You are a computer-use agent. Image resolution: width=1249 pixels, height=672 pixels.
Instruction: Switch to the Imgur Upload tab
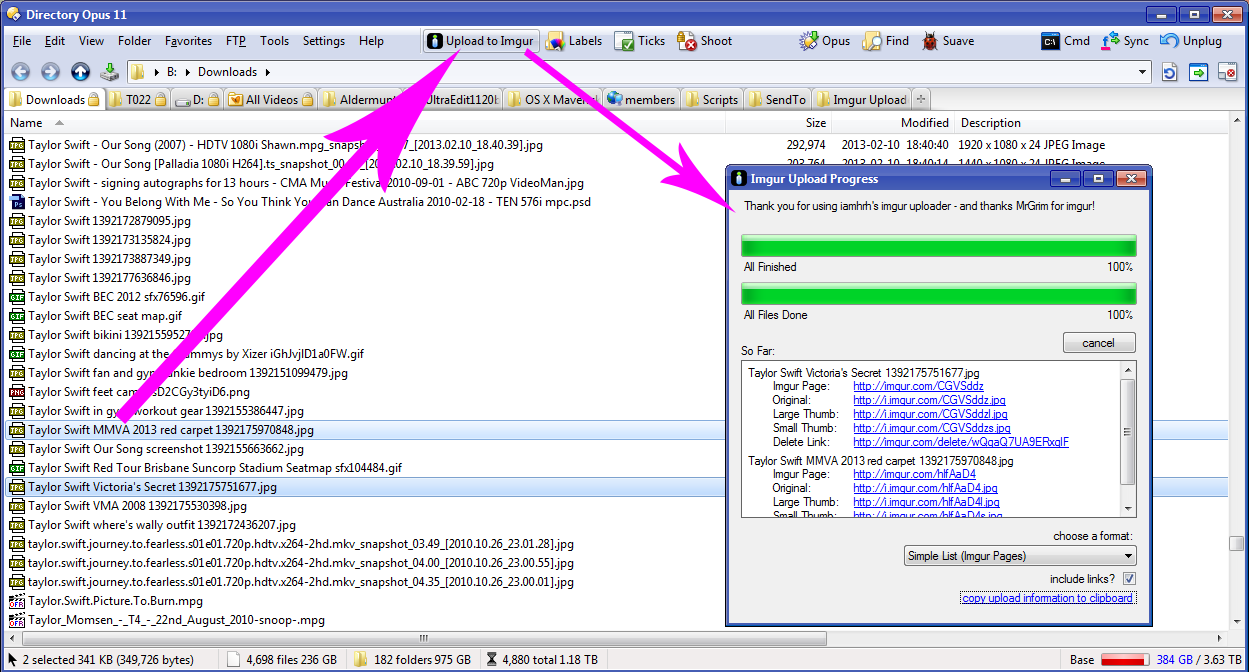862,99
